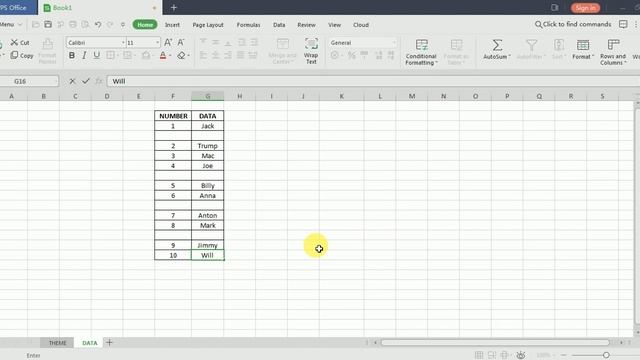Viewport: 640px width, 360px height.
Task: Select column F header
Action: (x=173, y=96)
